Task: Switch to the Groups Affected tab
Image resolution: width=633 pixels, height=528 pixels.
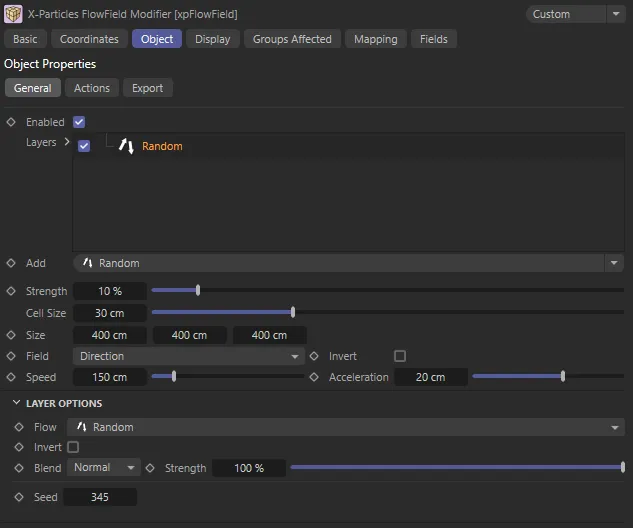Action: click(x=291, y=39)
